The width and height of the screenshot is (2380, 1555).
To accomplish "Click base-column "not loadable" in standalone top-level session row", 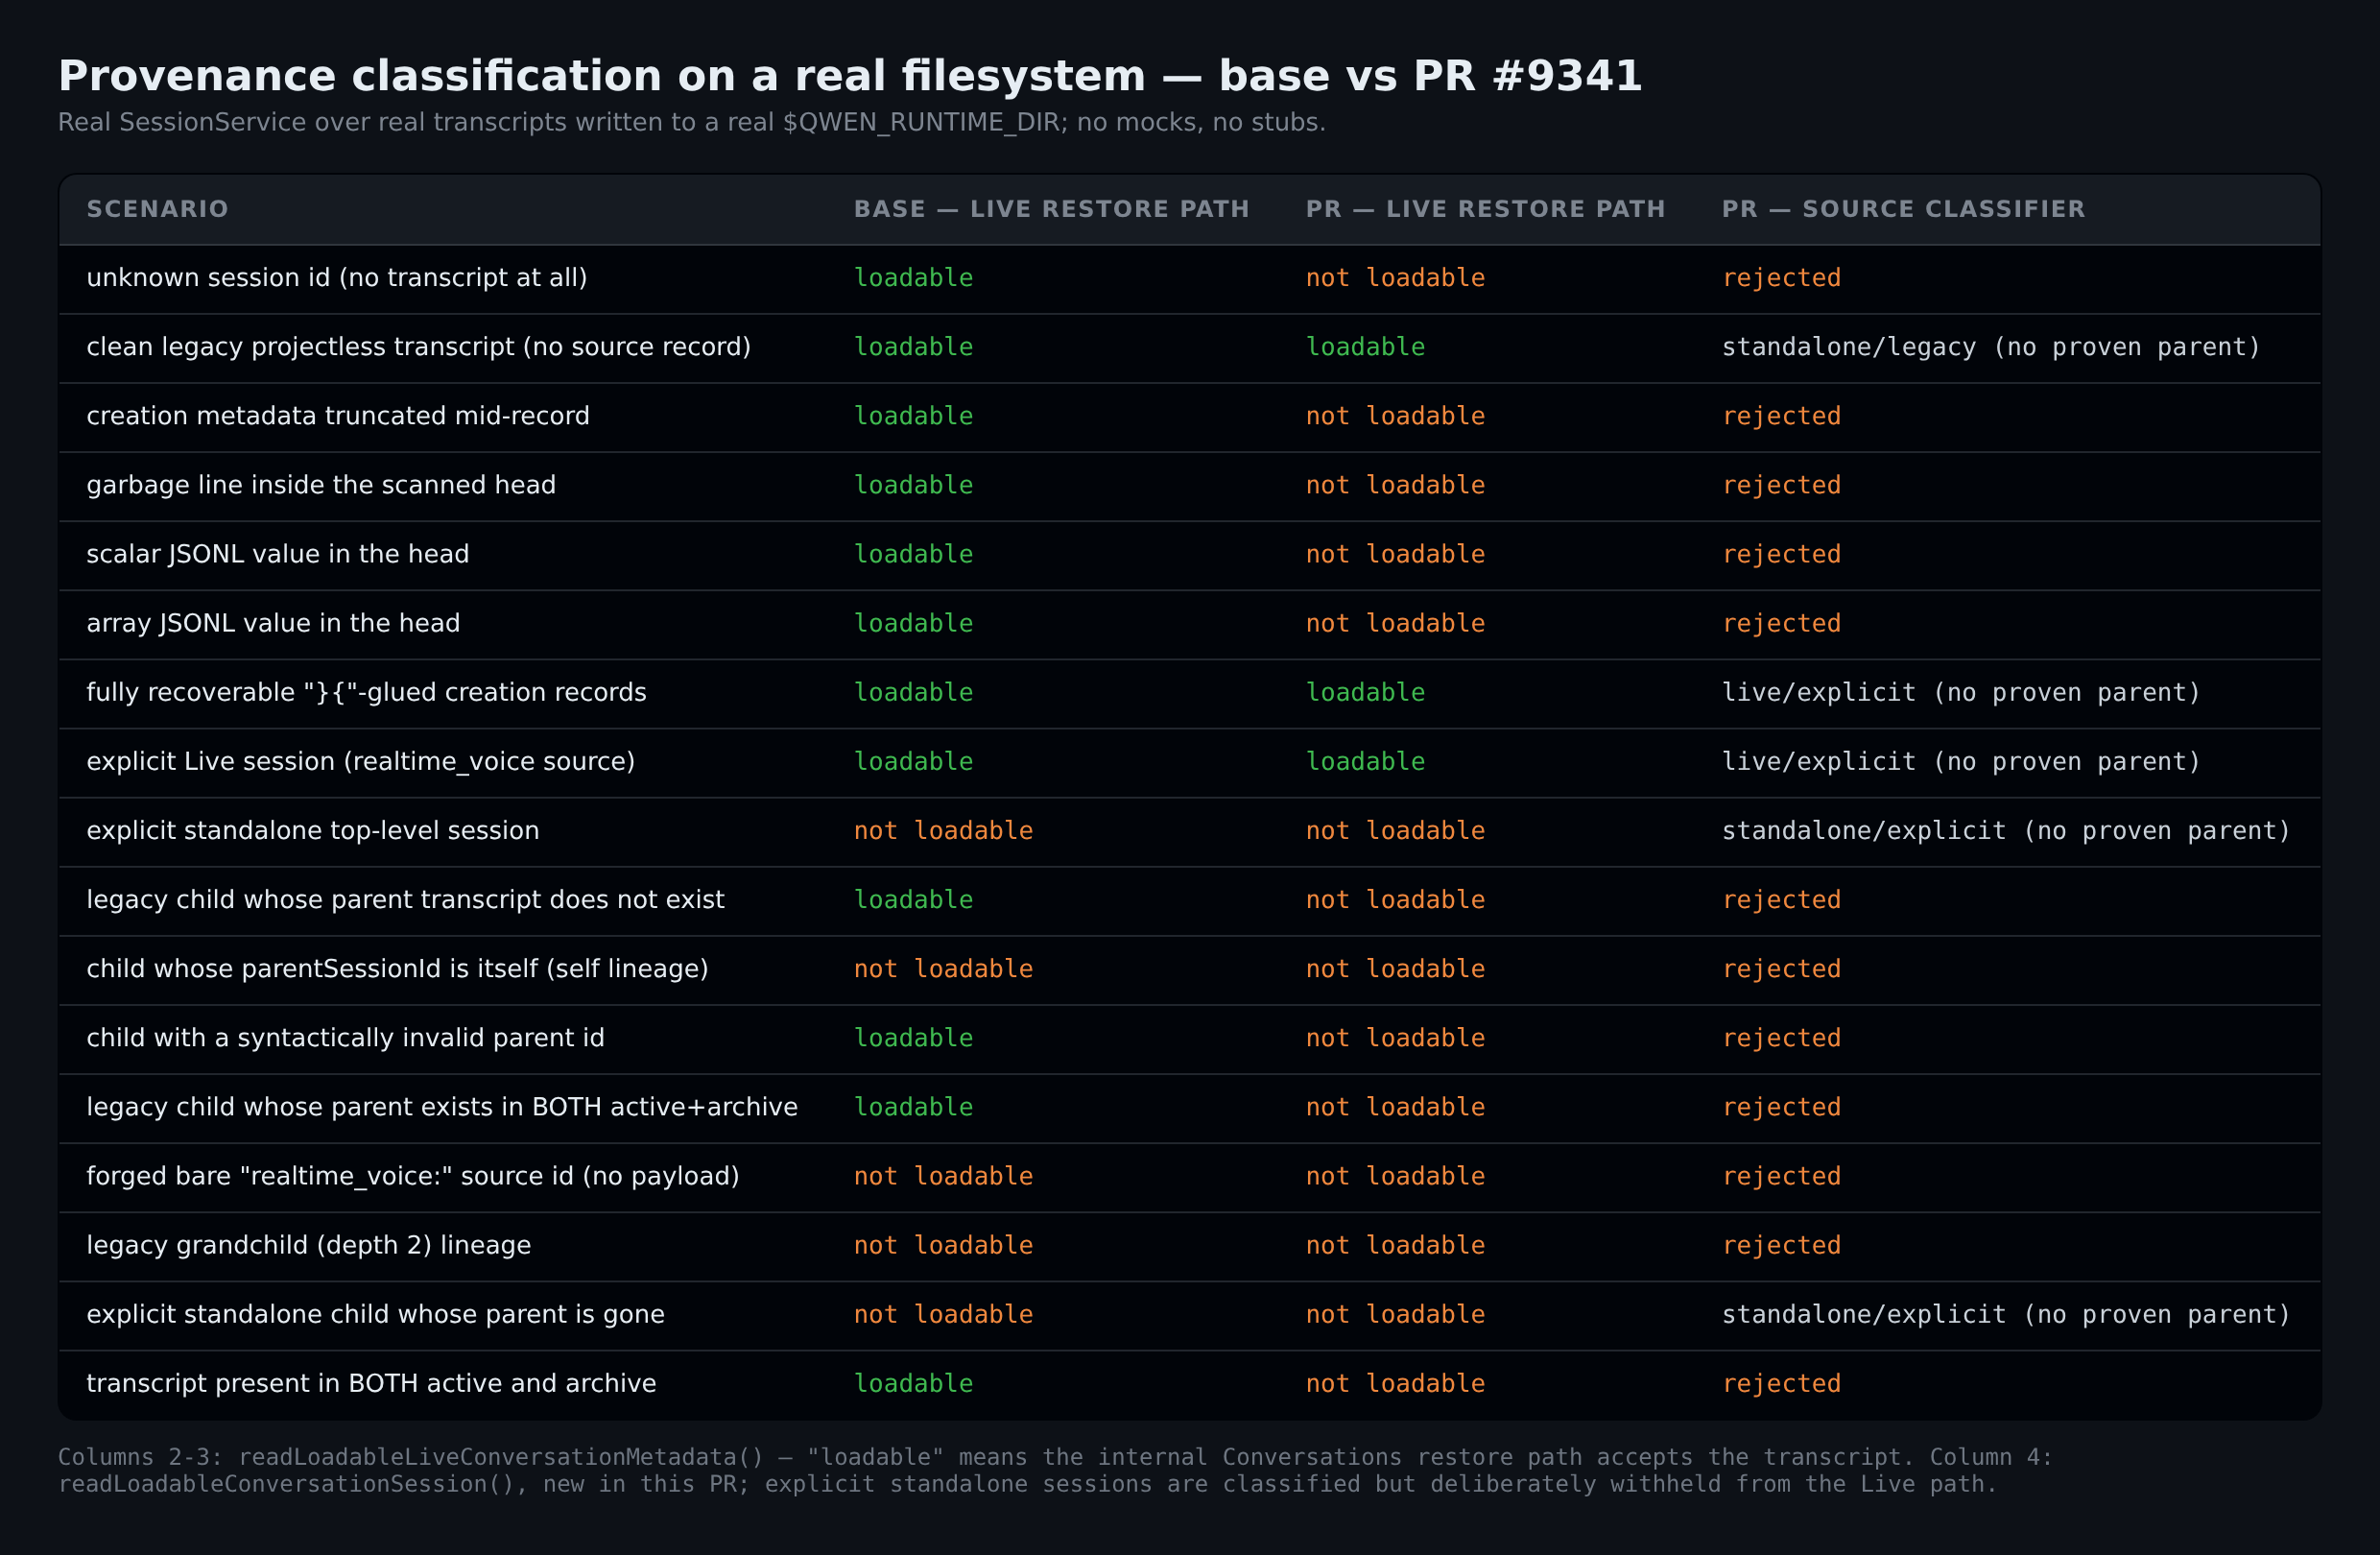I will pyautogui.click(x=943, y=830).
